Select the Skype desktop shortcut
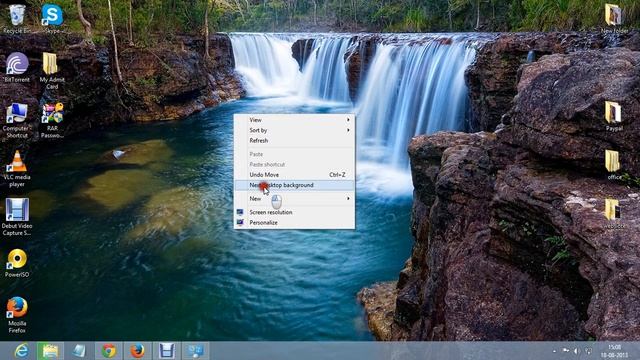Screen dimensions: 640x360 (x=52, y=19)
